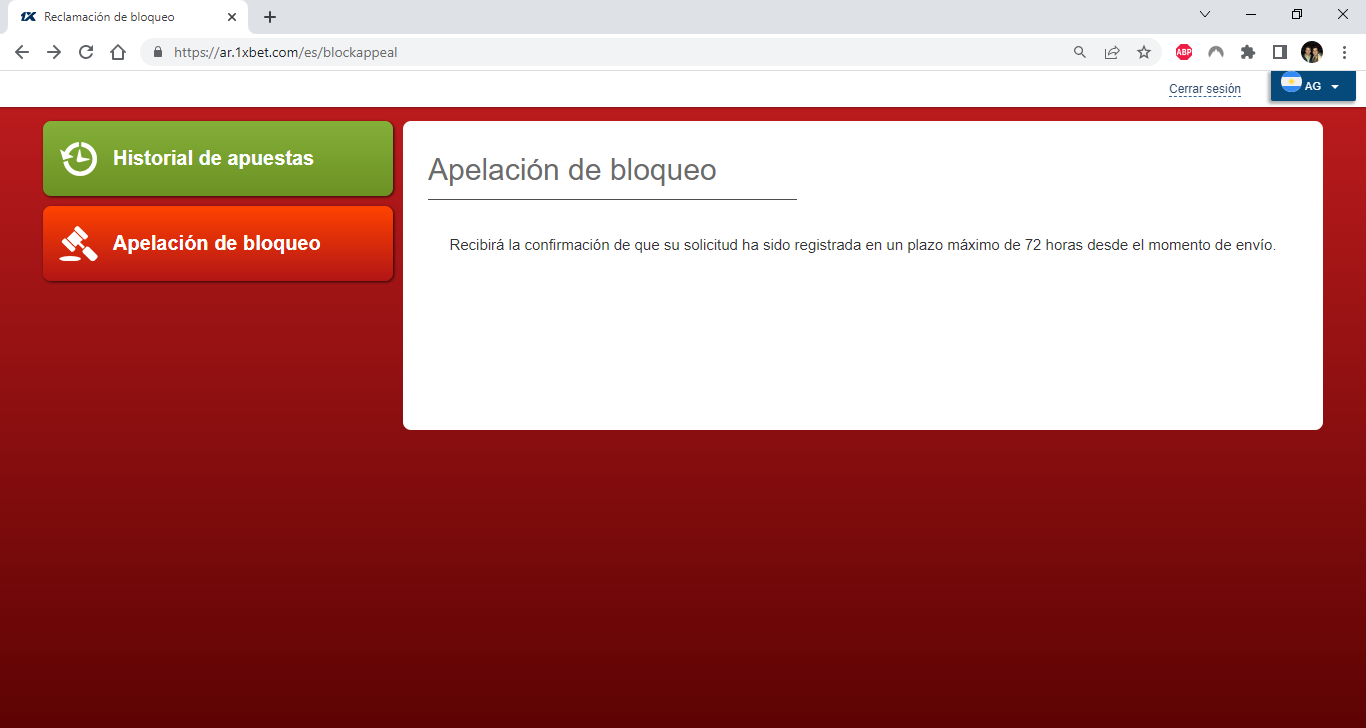Screen dimensions: 1366x728
Task: View site lock security info
Action: click(157, 52)
